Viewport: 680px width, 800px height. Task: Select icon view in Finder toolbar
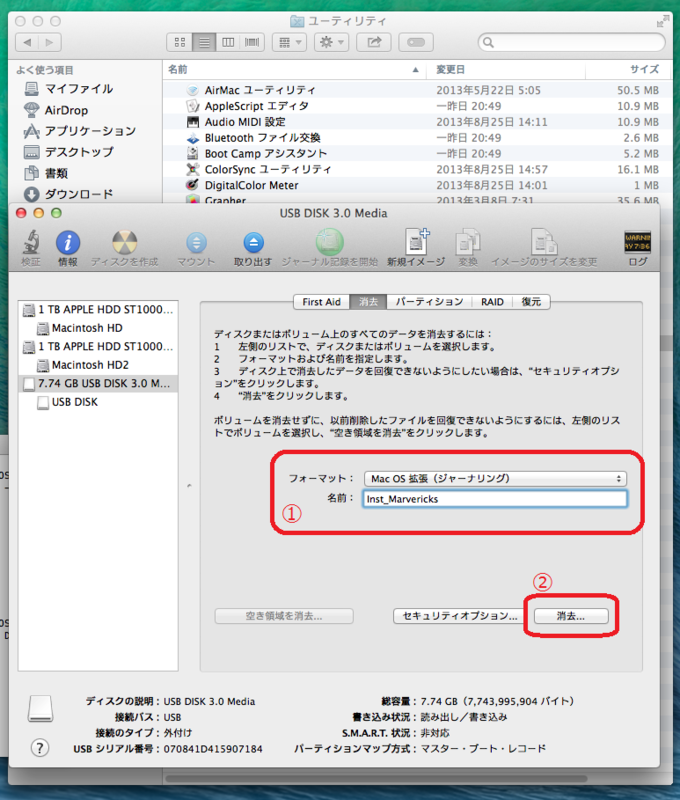click(x=180, y=42)
